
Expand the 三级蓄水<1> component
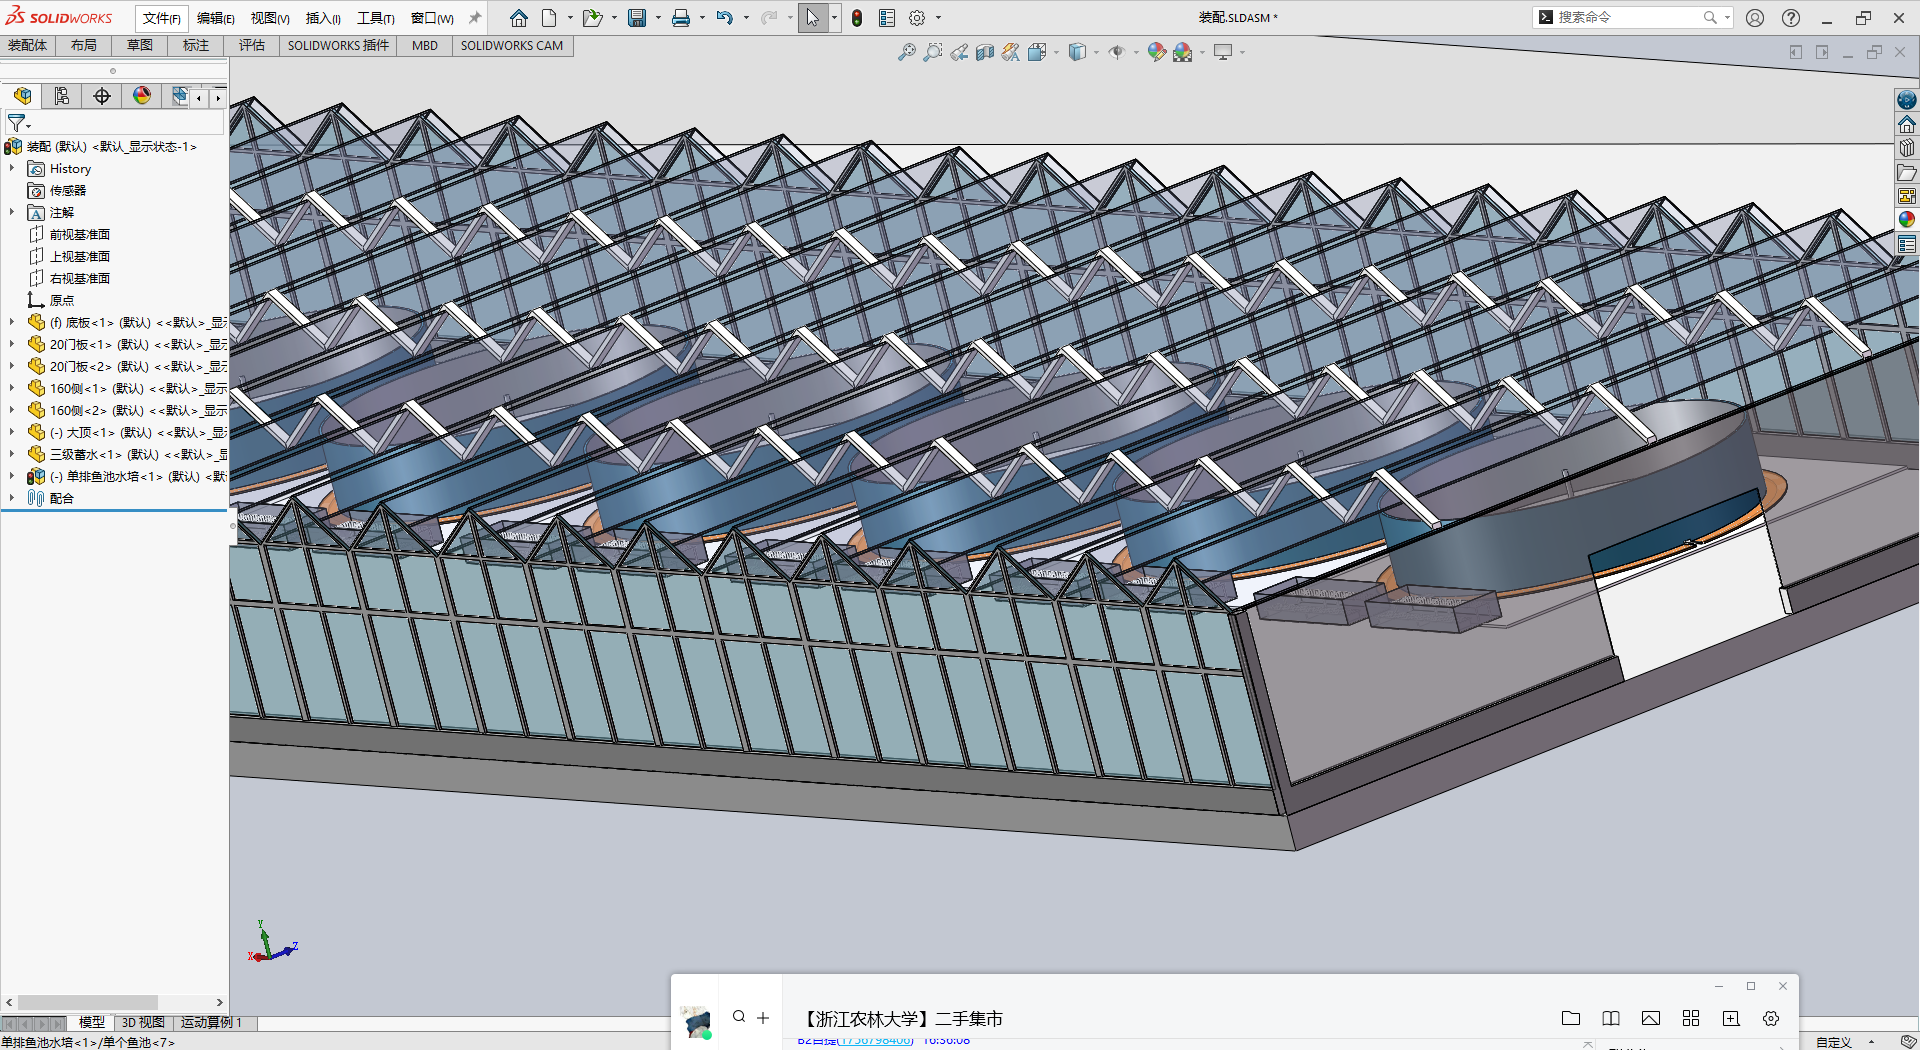12,454
